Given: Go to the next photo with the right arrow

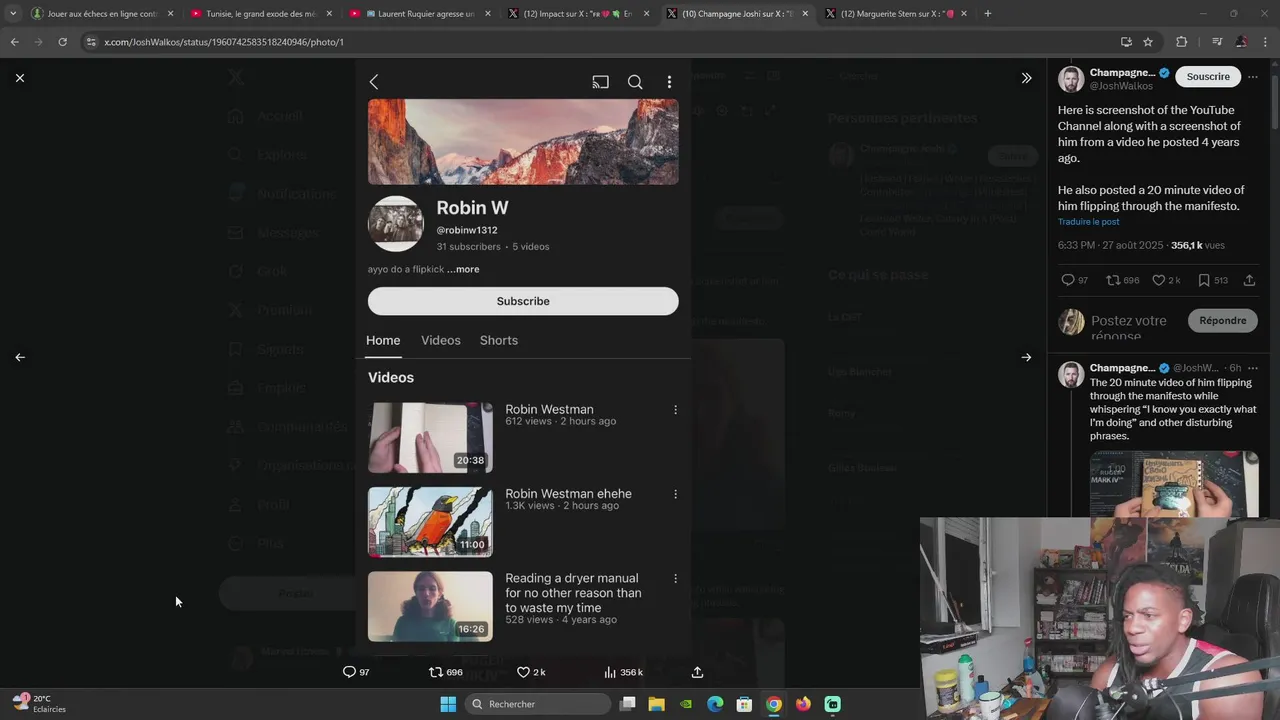Looking at the screenshot, I should coord(1026,357).
